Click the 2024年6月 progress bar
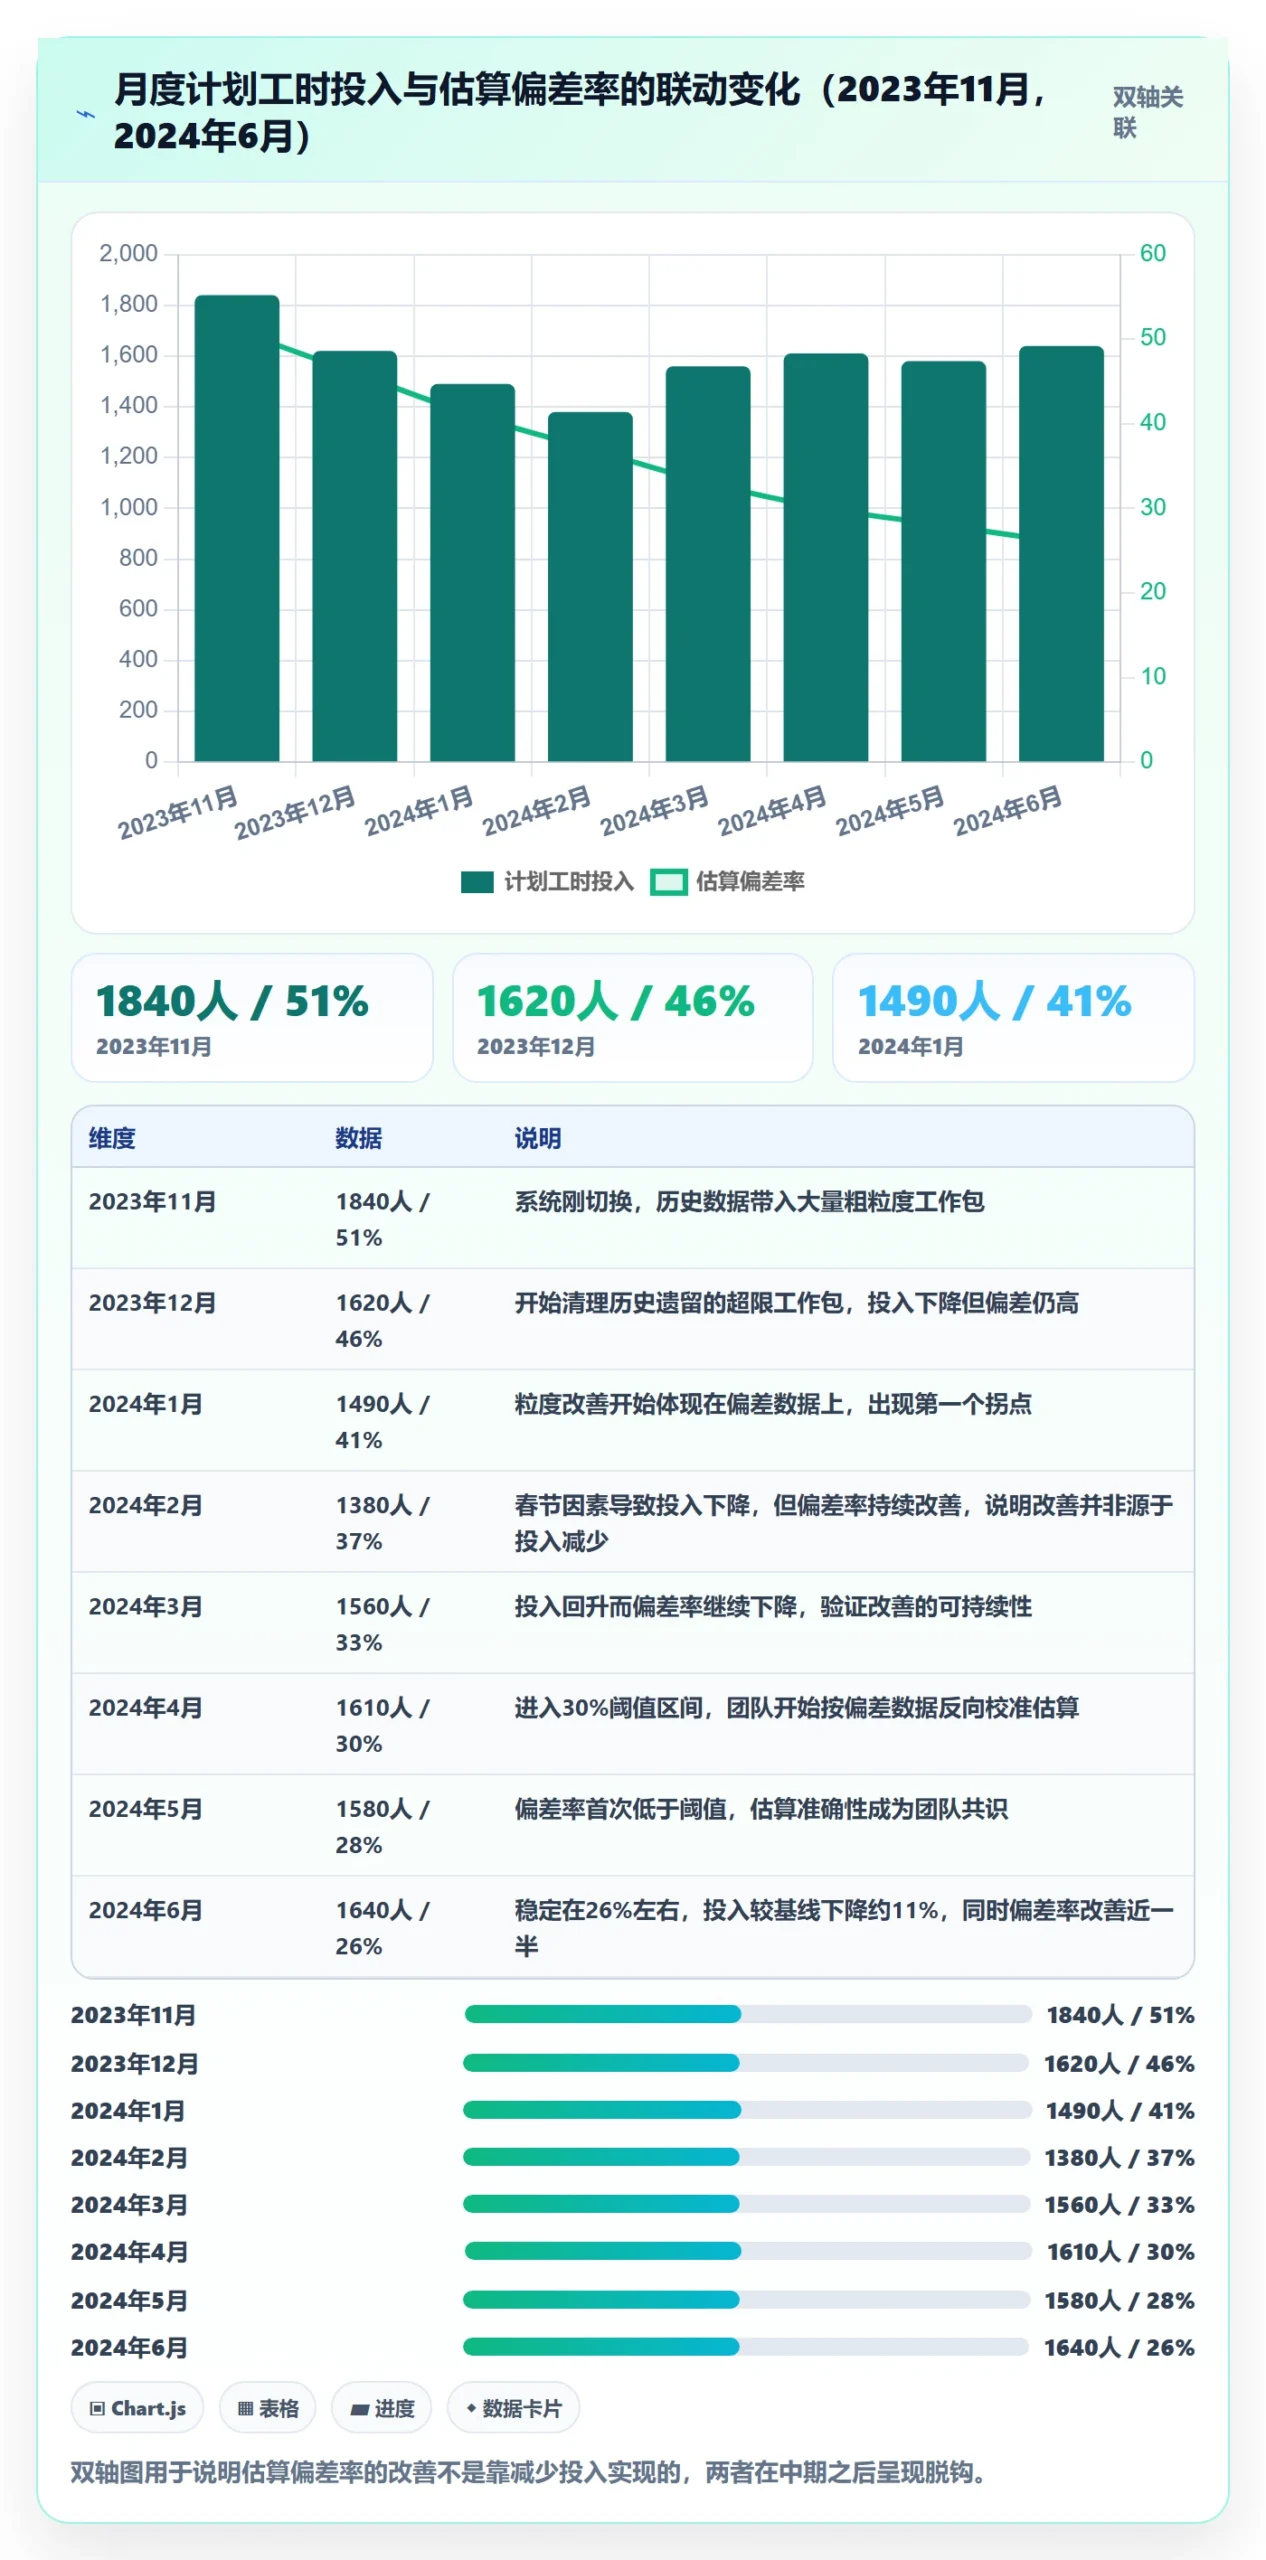1266x2560 pixels. 746,2346
